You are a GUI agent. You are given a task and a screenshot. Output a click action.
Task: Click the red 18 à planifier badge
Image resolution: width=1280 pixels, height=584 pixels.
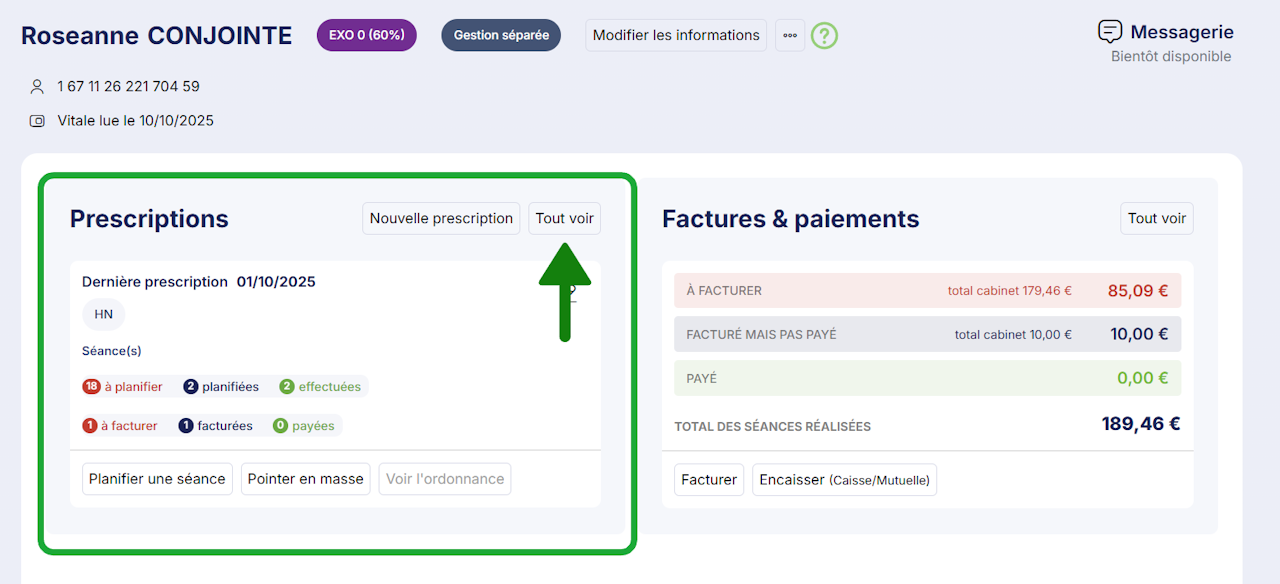123,387
